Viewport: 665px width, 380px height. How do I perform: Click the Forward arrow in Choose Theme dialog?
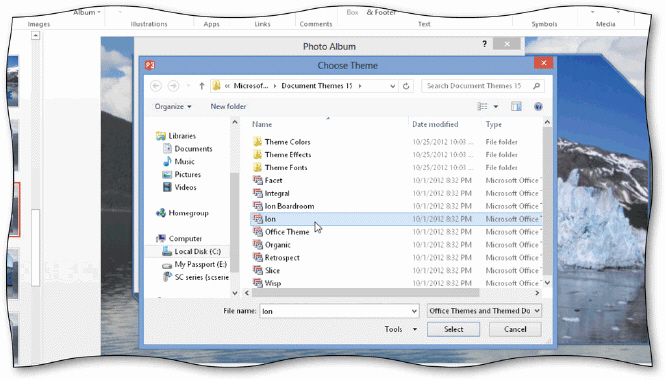click(173, 86)
